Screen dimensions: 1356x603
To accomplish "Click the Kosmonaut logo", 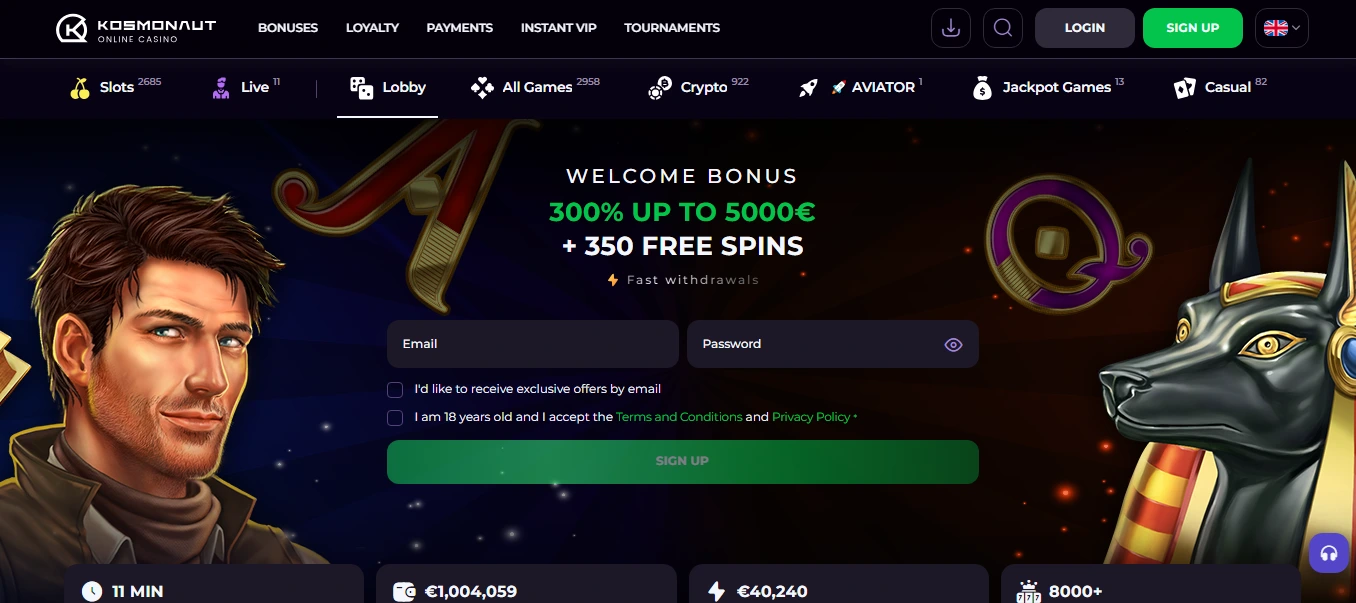I will 136,28.
